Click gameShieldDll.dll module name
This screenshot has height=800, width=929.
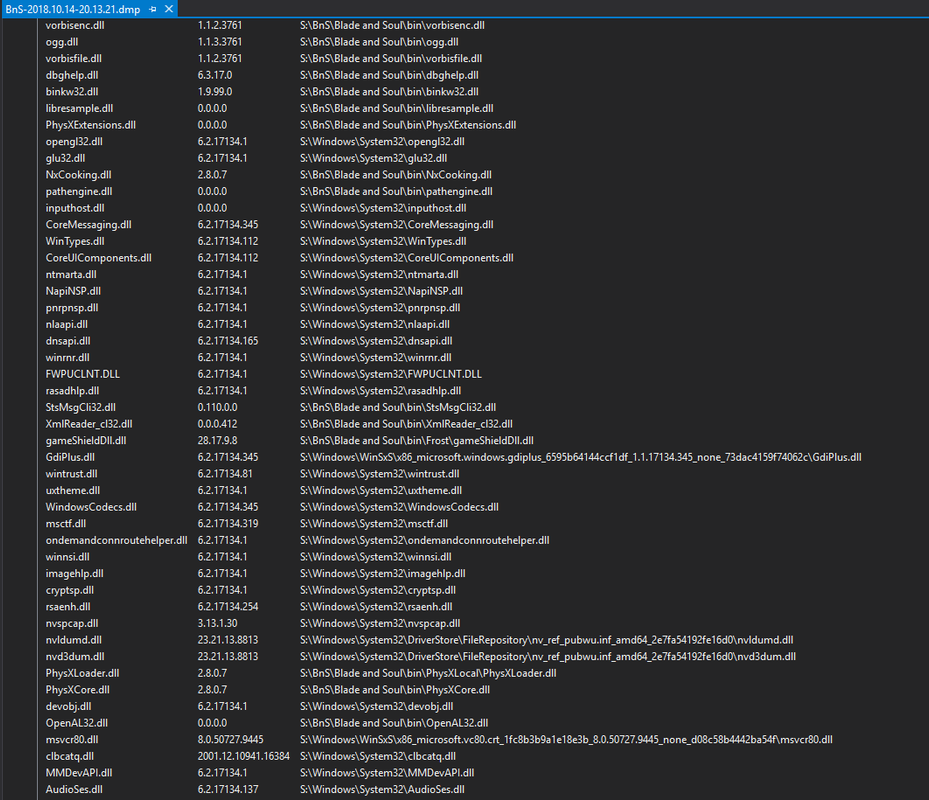86,440
